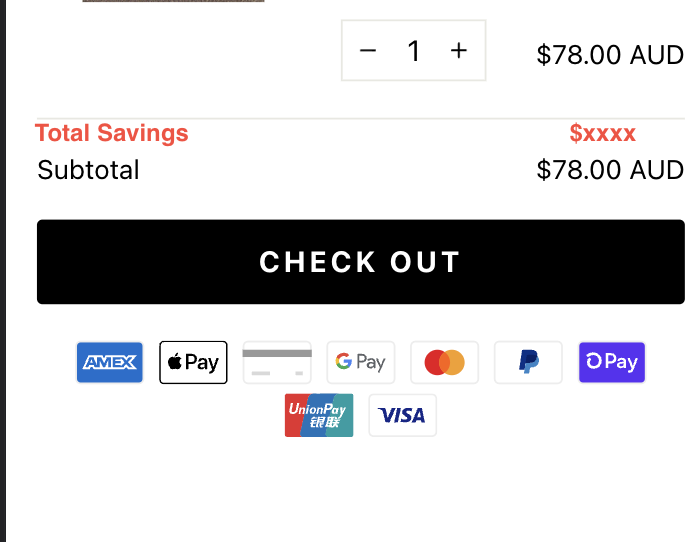Proceed with the CHECK OUT button
This screenshot has width=700, height=542.
coord(361,262)
